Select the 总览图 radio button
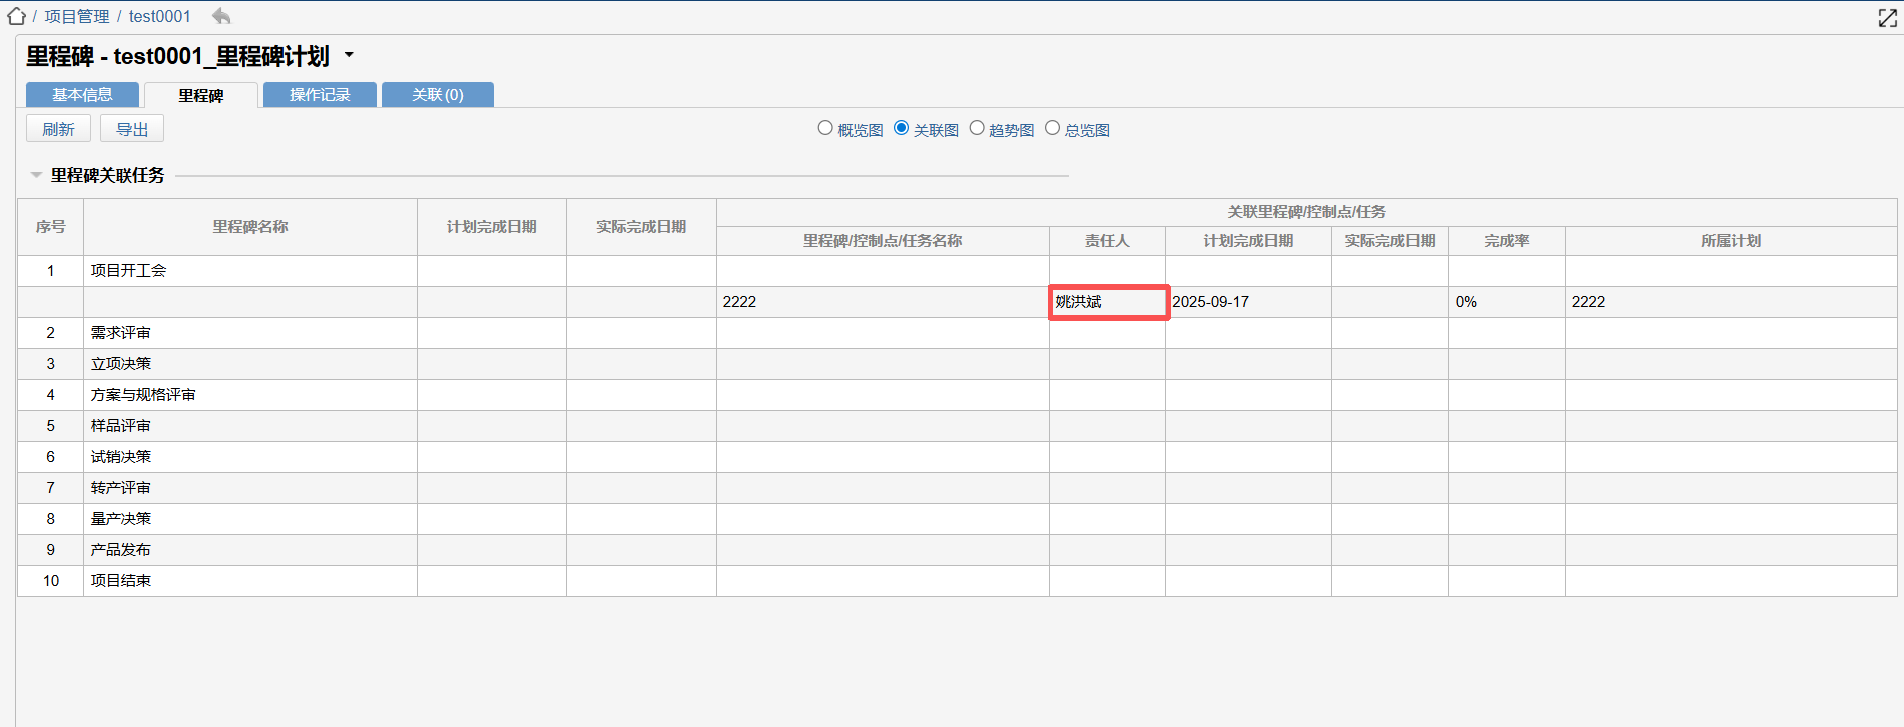 click(1052, 128)
